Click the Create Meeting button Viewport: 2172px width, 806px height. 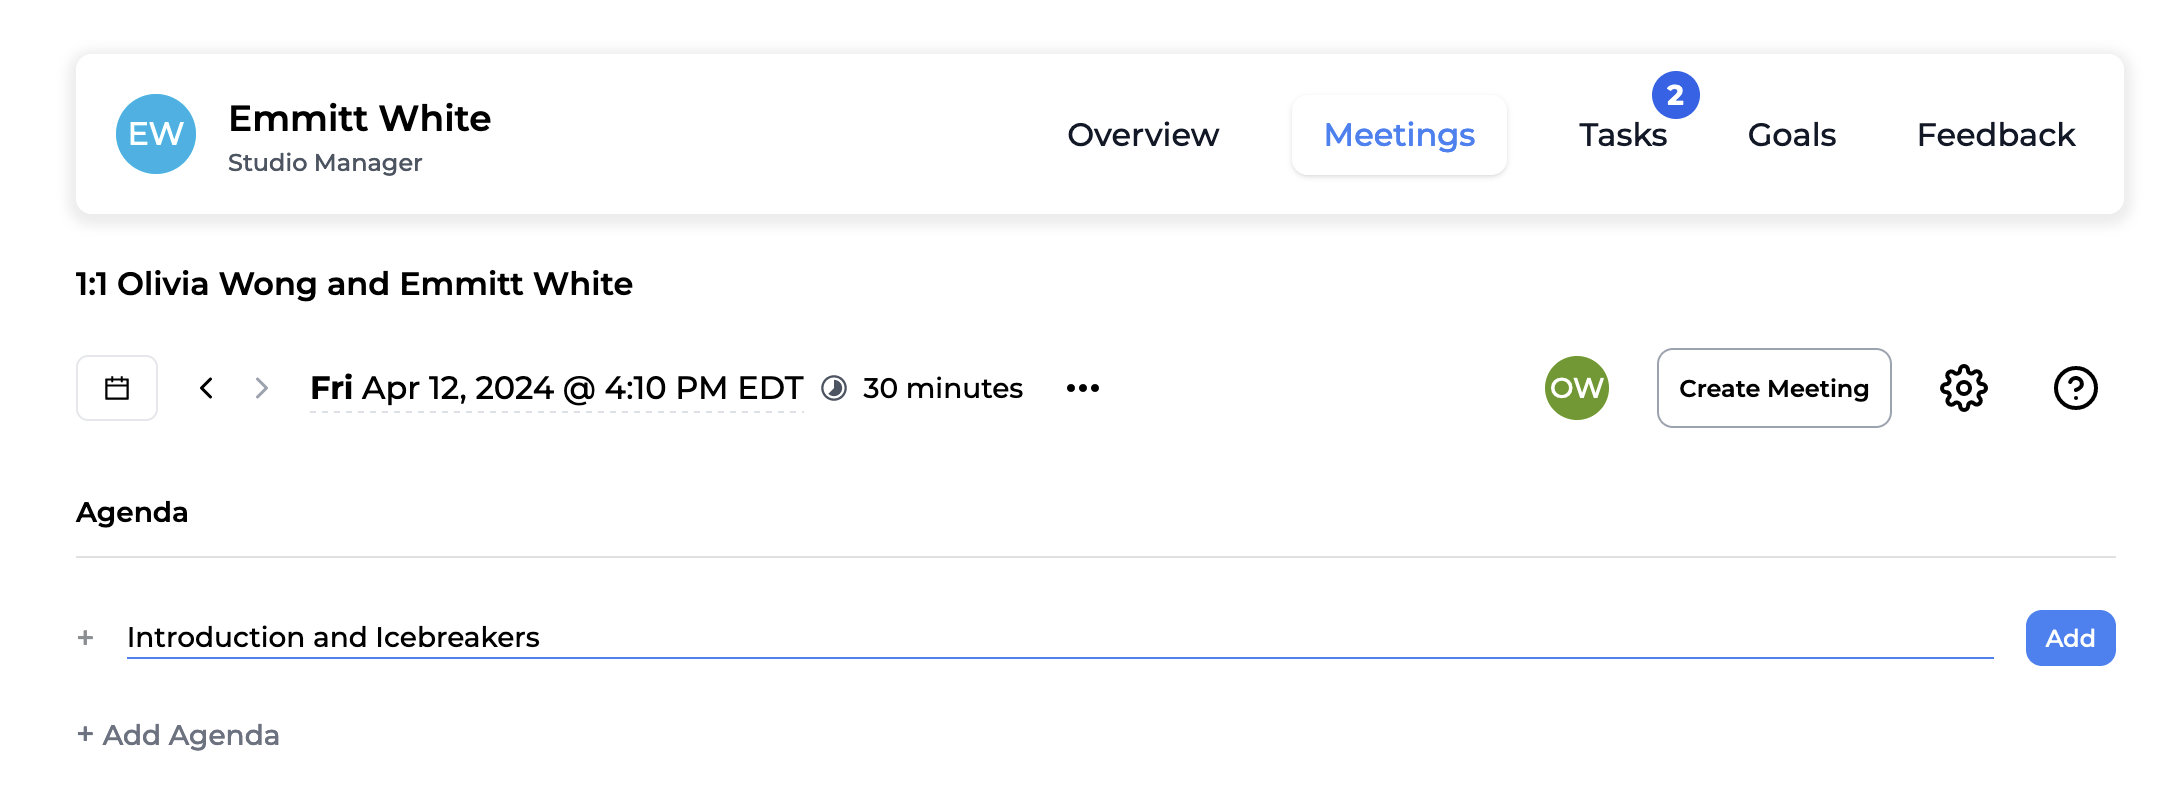click(x=1773, y=388)
